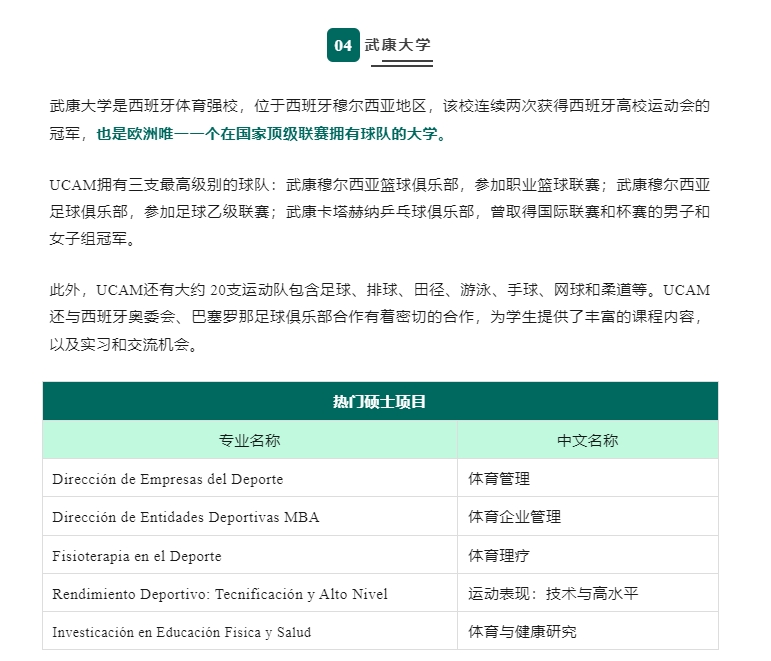Click the cell 体育理疗
The width and height of the screenshot is (771, 661).
(x=588, y=555)
